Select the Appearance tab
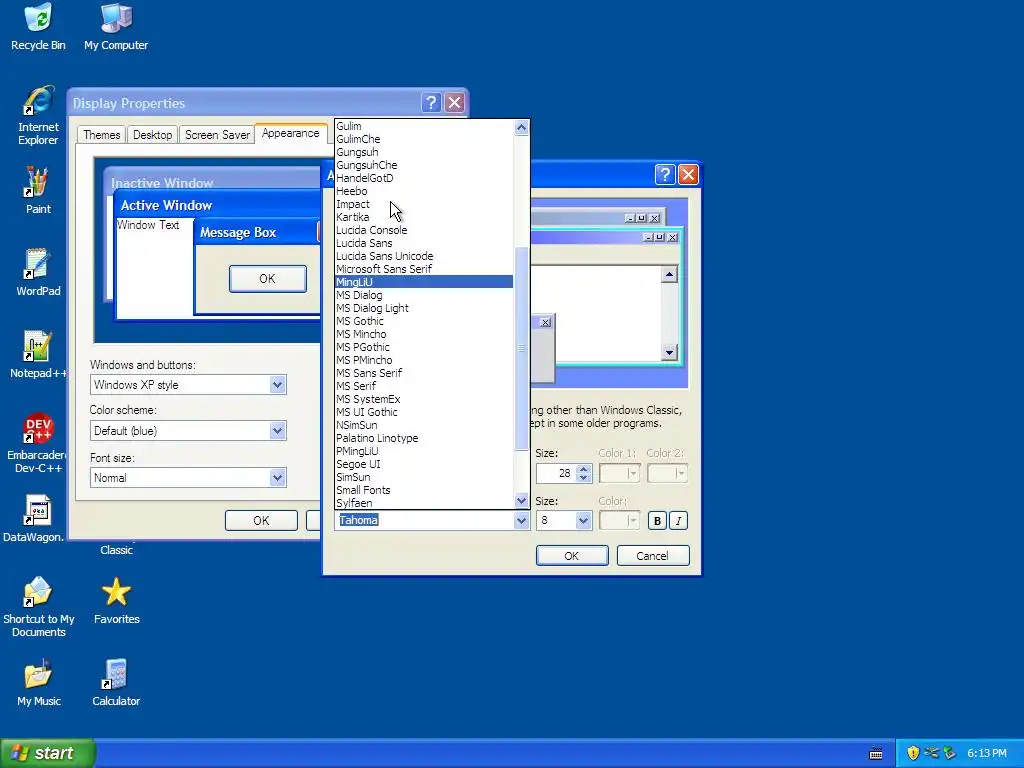Screen dimensions: 1024x768 click(x=291, y=133)
